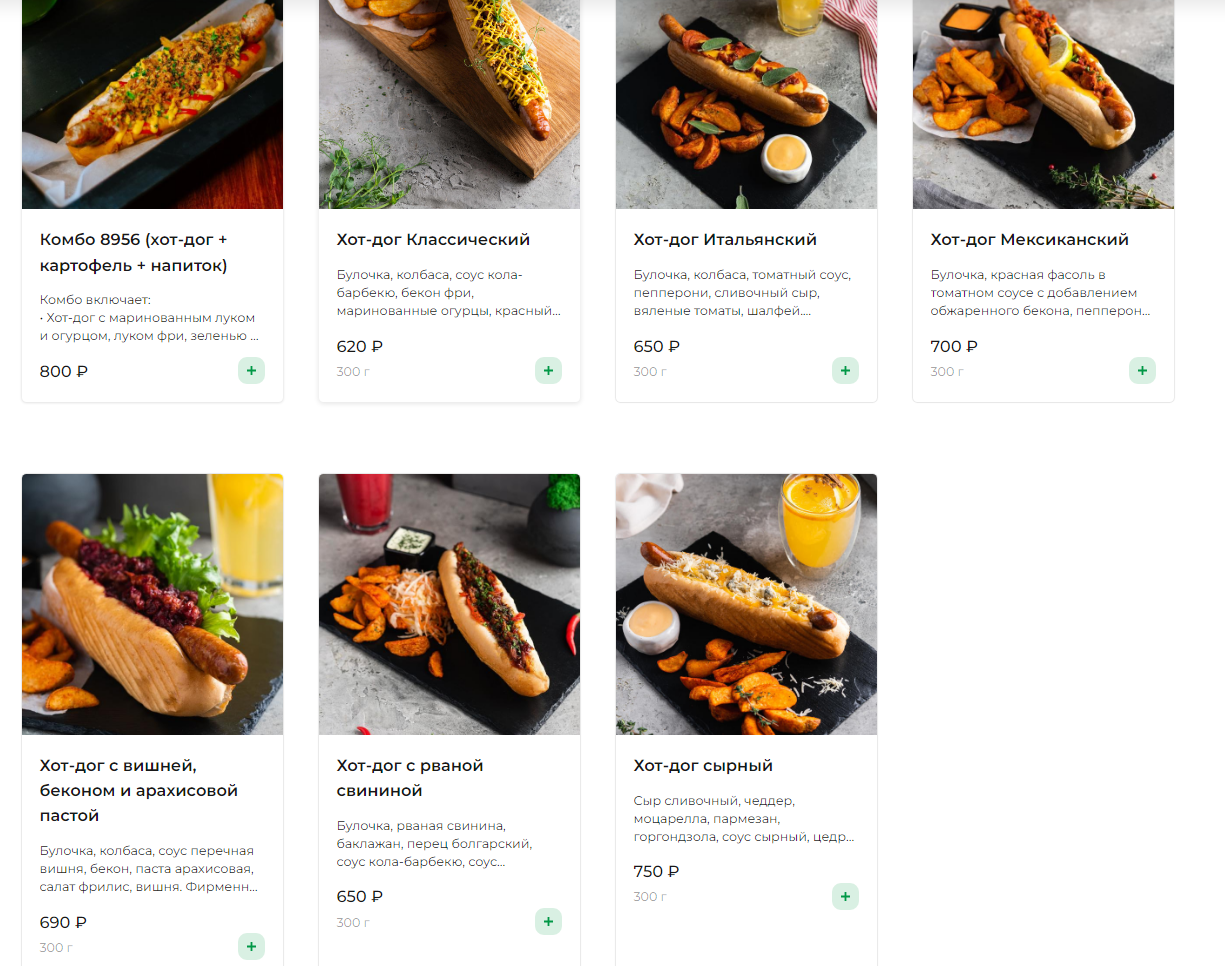Open Комбо 8956 product photo
This screenshot has width=1225, height=966.
(152, 104)
